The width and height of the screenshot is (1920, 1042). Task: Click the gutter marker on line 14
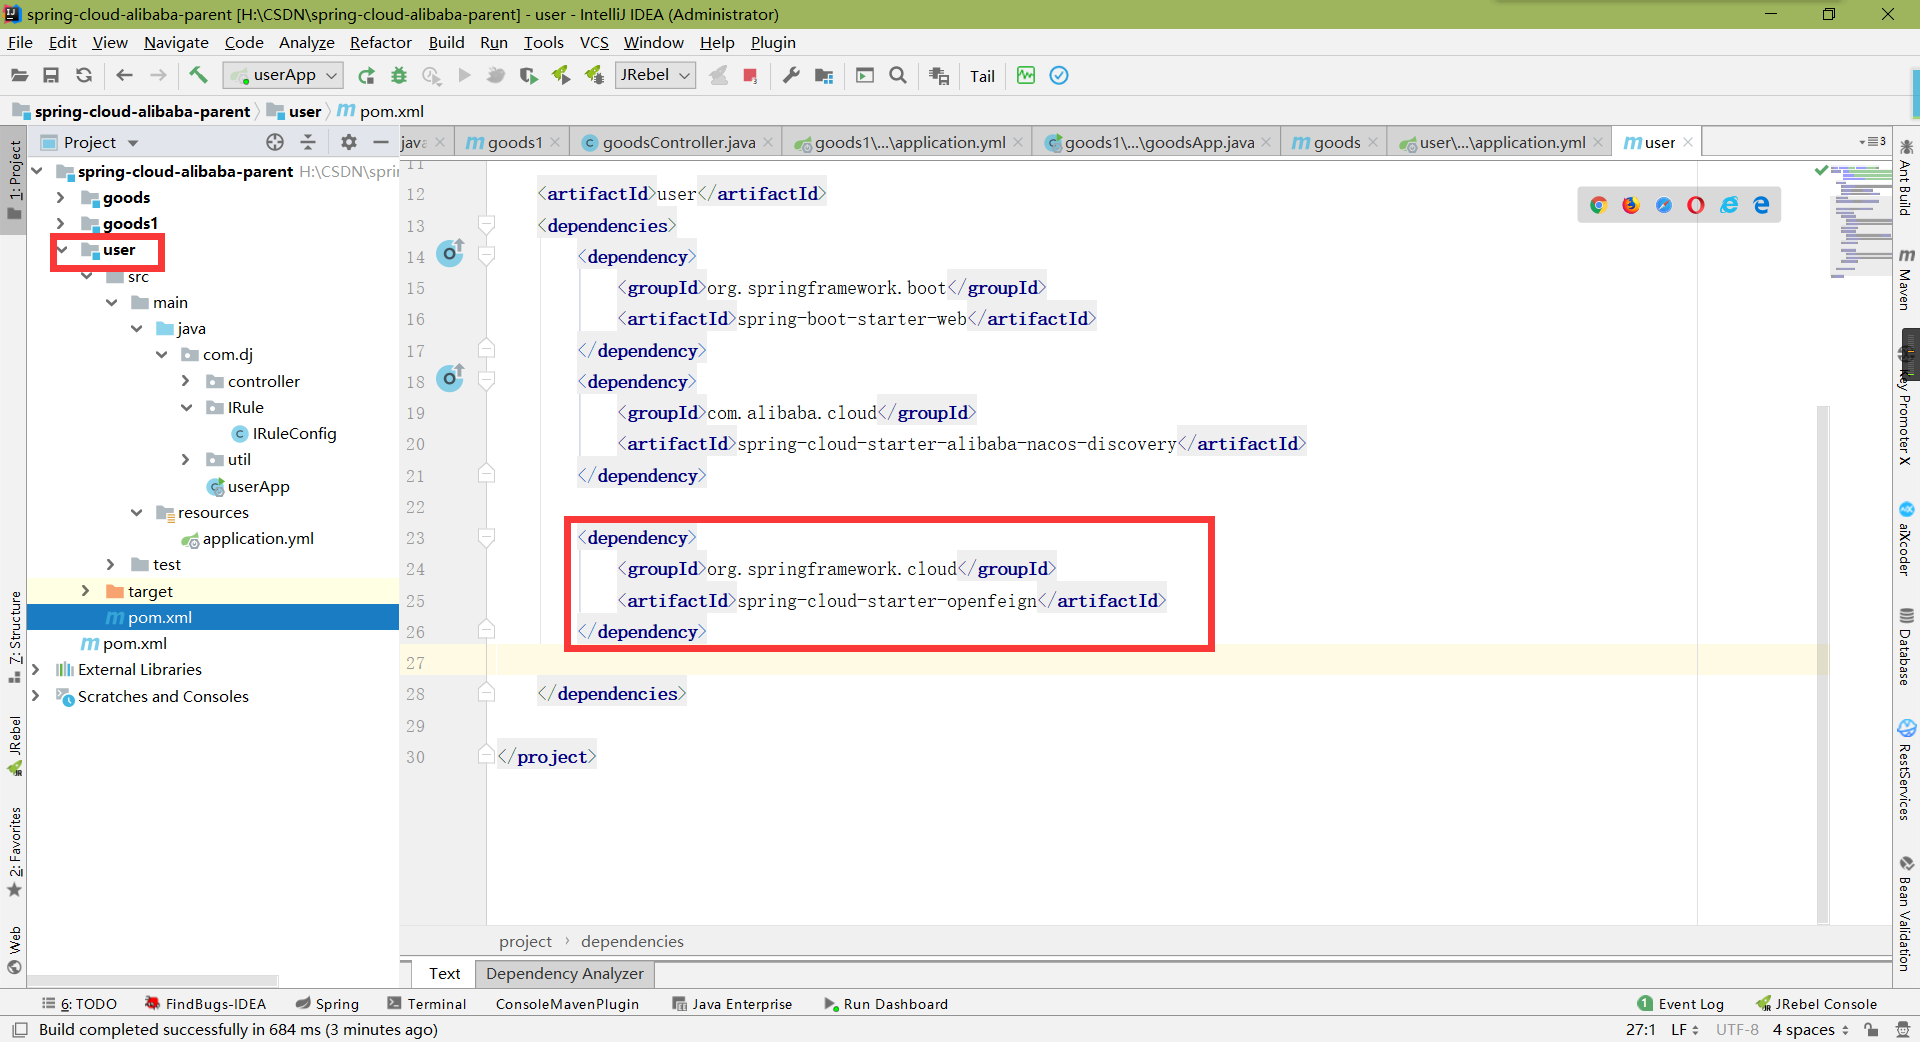point(451,253)
